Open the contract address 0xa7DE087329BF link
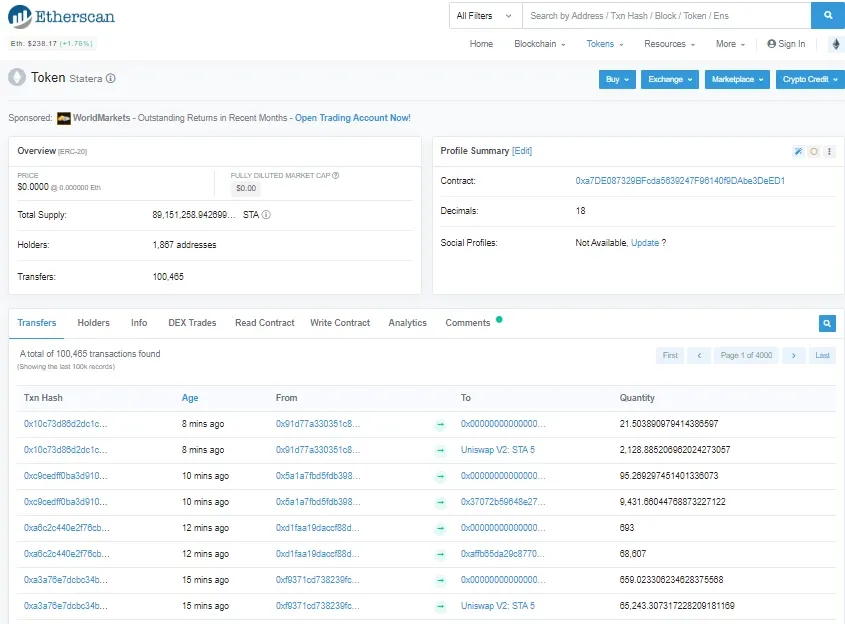The height and width of the screenshot is (624, 845). click(680, 181)
